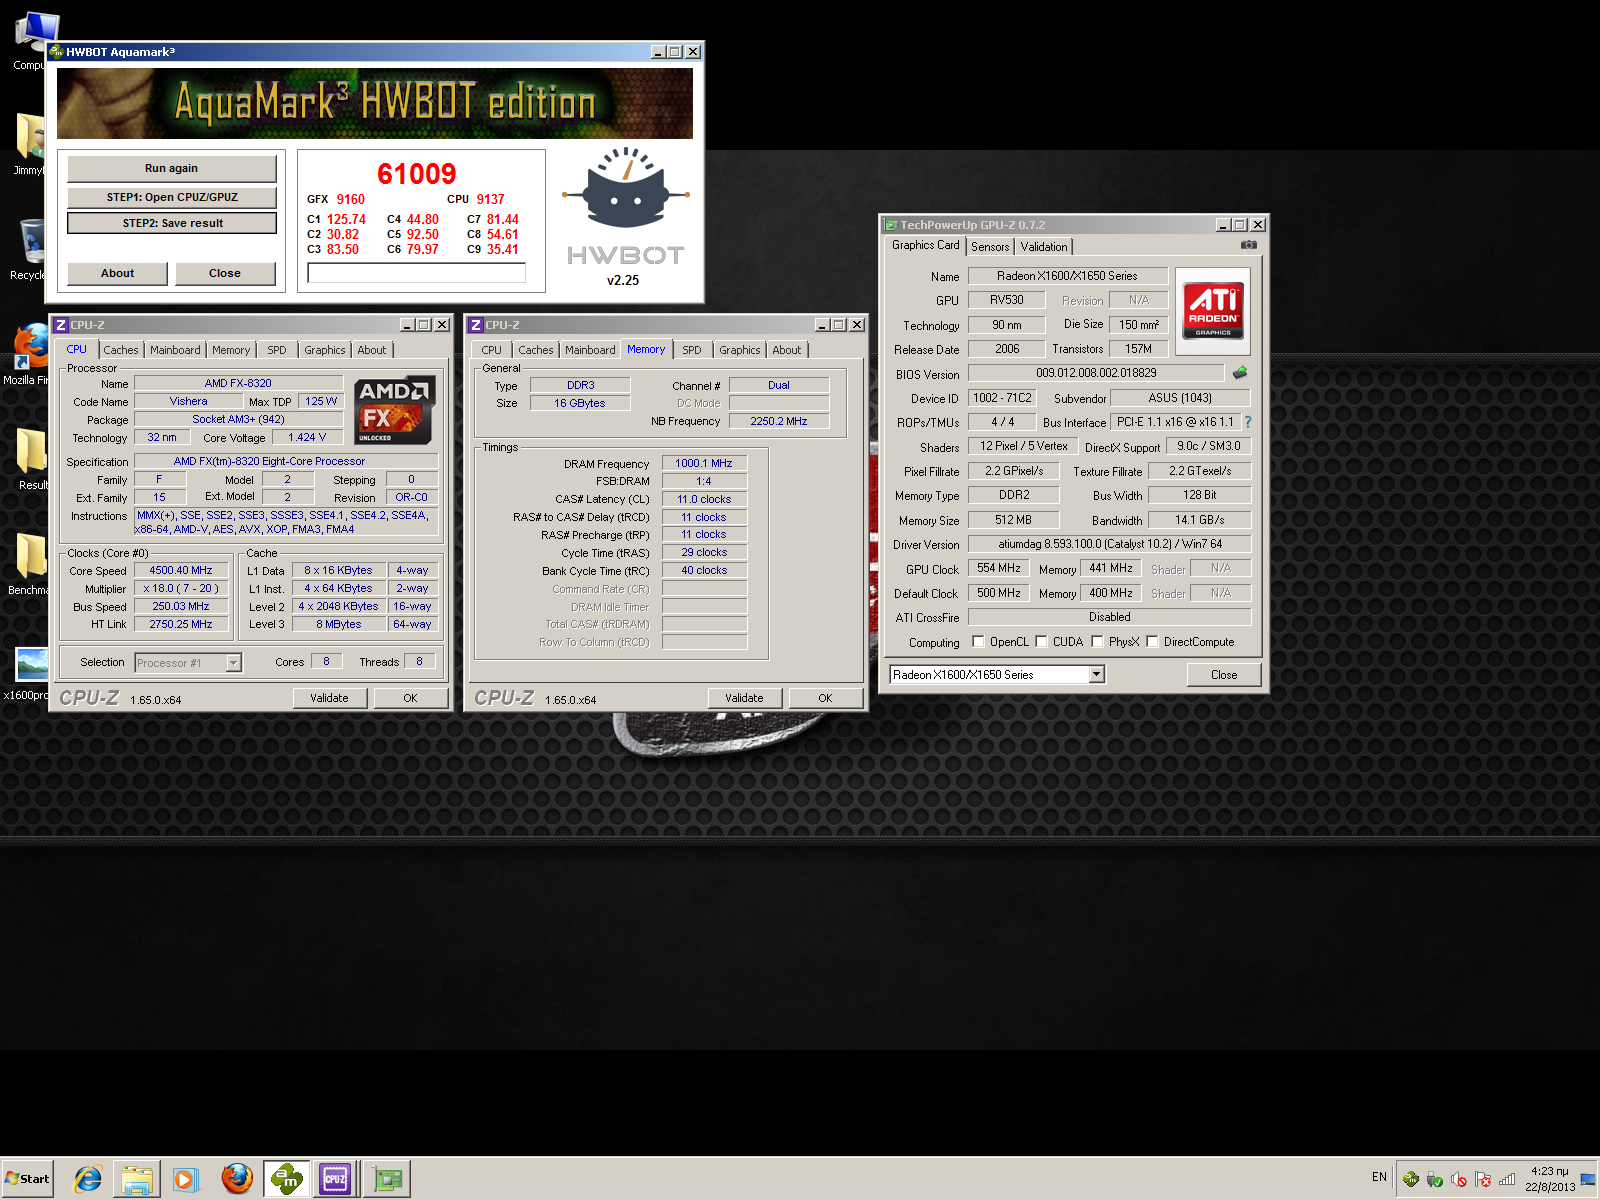Switch to Caches tab in left CPU-Z

[x=121, y=350]
